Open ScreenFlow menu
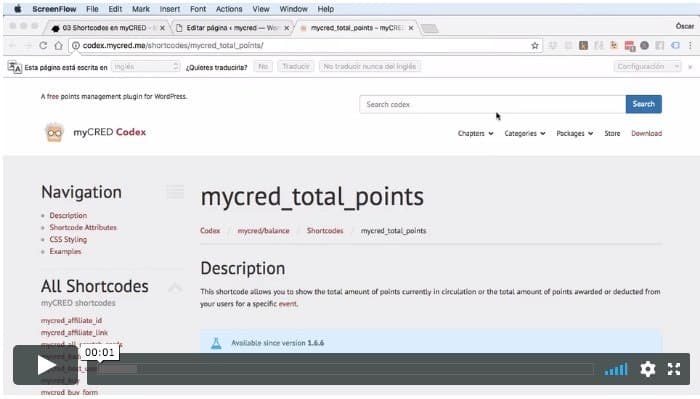Image resolution: width=700 pixels, height=399 pixels. 54,9
